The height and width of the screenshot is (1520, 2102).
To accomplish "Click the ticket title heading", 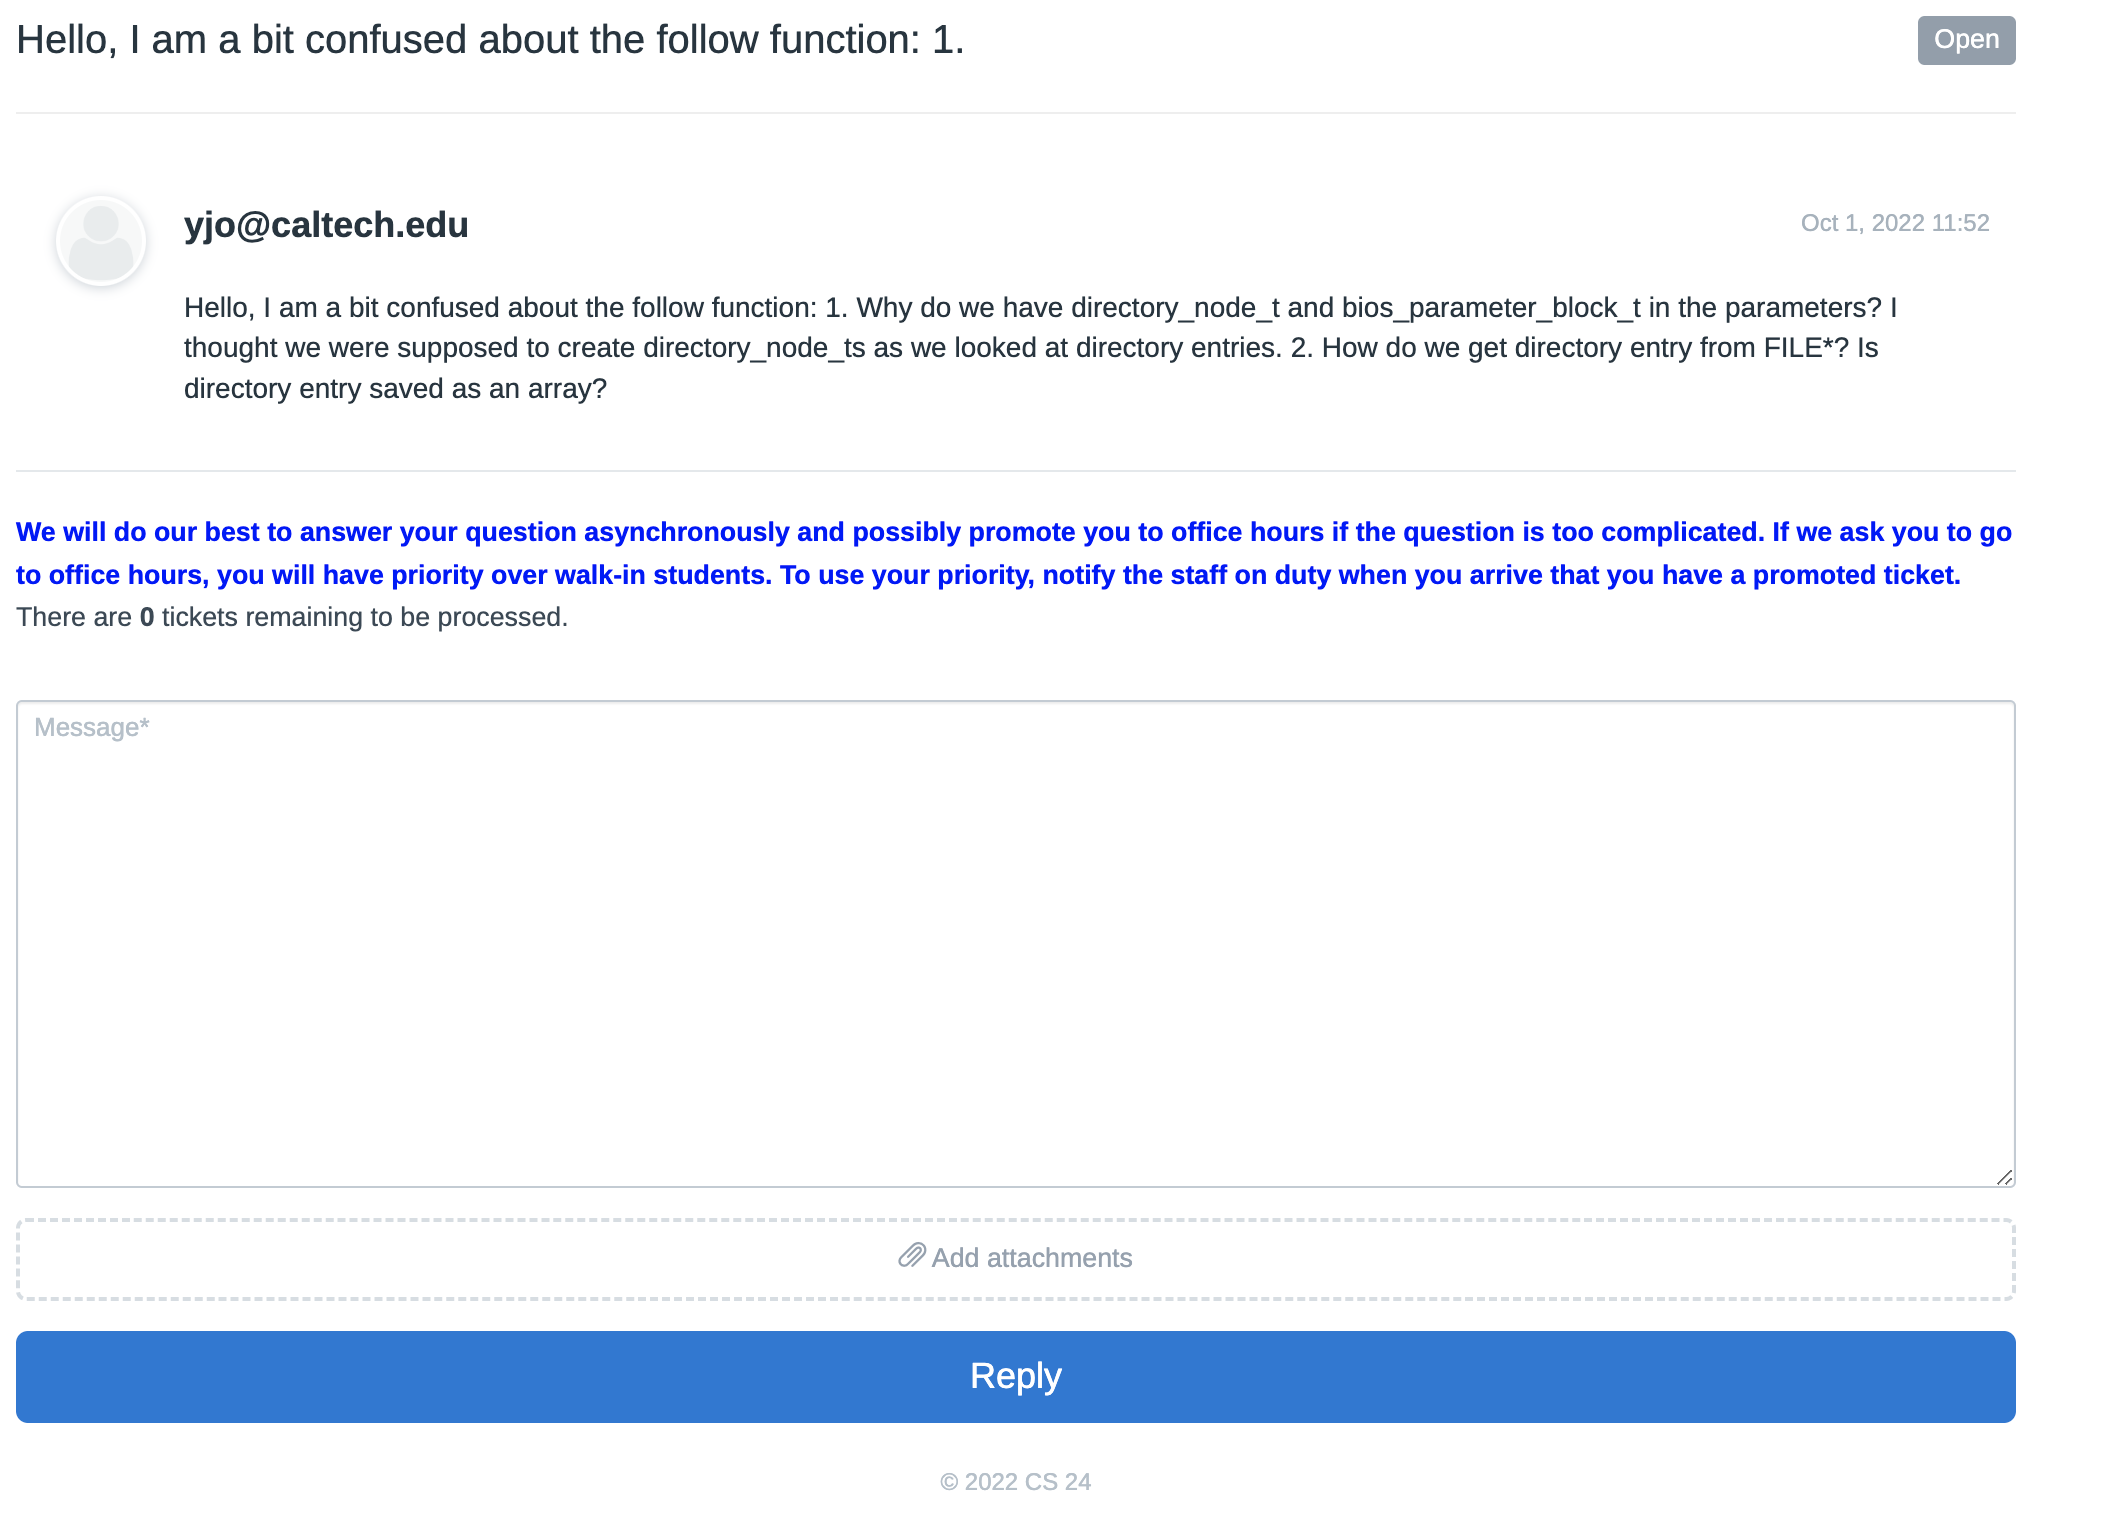I will coord(490,40).
